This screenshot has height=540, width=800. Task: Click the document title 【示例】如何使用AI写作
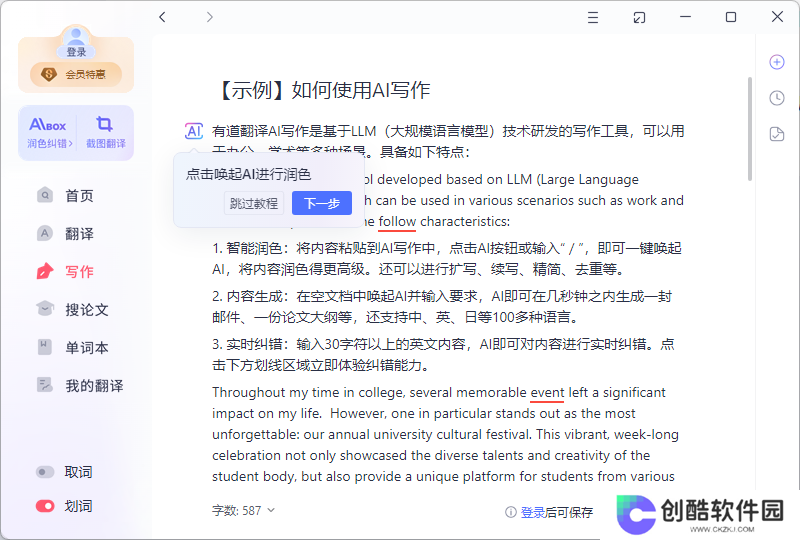pyautogui.click(x=323, y=90)
